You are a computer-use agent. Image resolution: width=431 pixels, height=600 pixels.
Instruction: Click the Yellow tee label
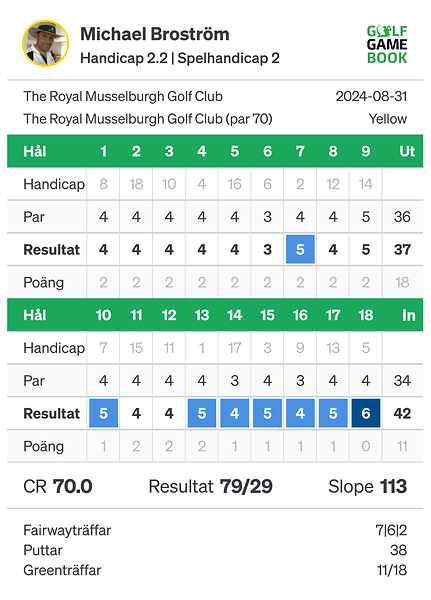click(388, 119)
